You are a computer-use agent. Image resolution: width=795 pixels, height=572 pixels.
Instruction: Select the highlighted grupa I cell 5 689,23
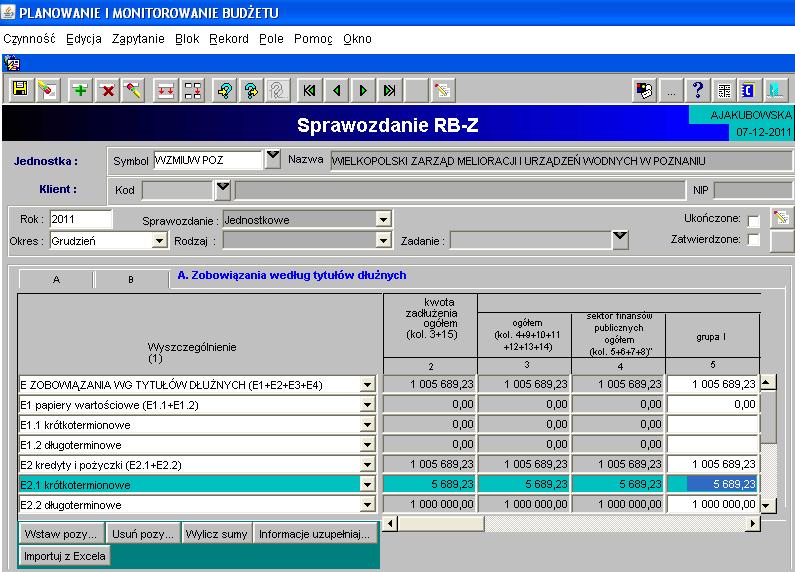tap(713, 484)
